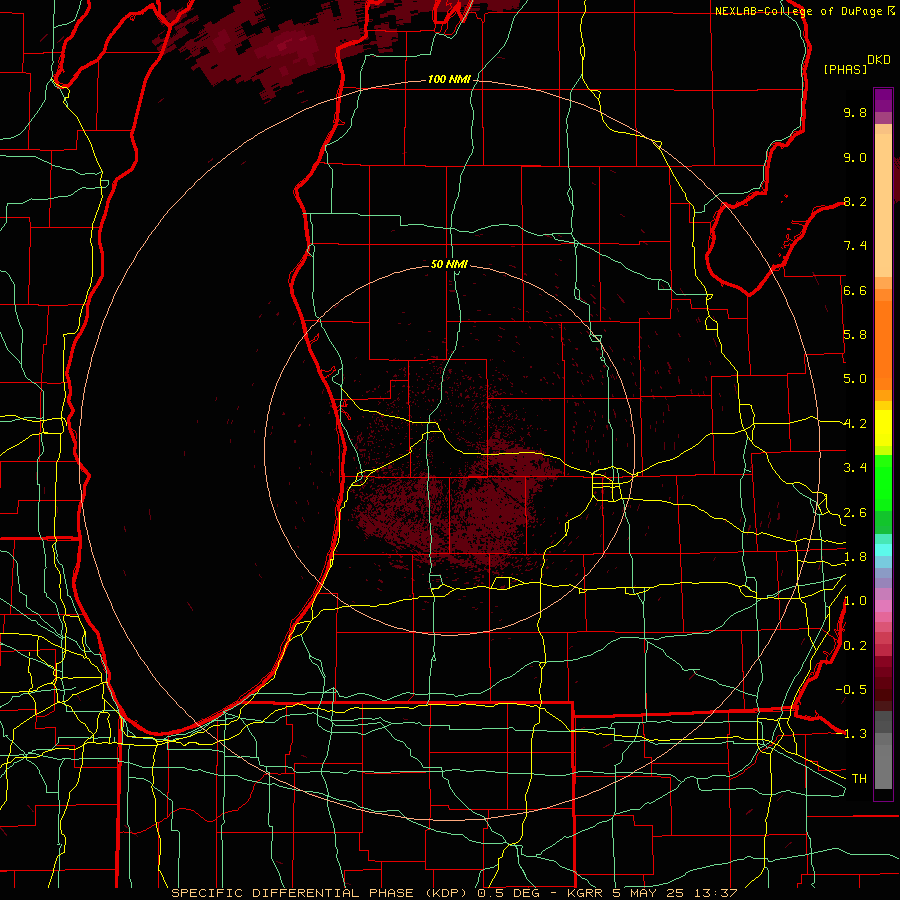
Task: Click the pink segment of the color bar
Action: pos(883,606)
